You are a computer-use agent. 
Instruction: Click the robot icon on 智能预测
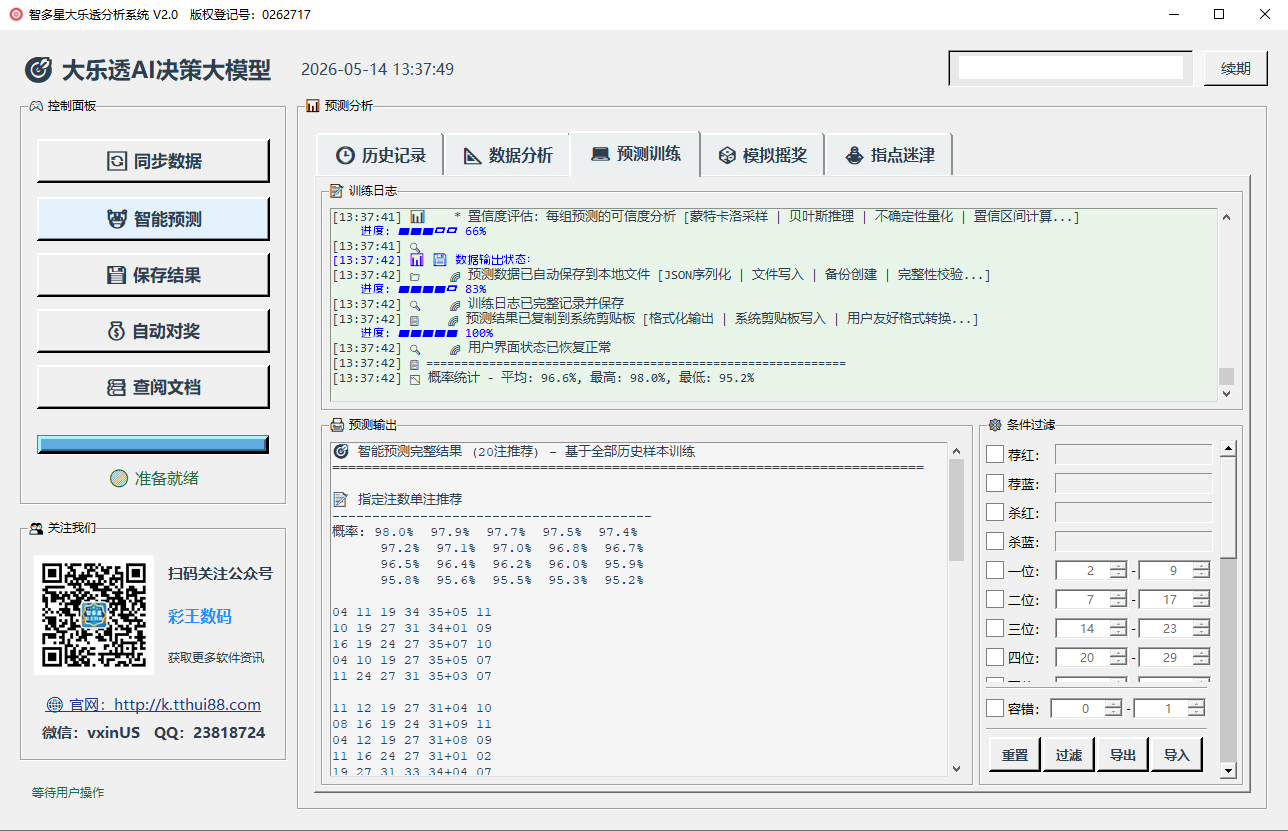click(x=117, y=219)
